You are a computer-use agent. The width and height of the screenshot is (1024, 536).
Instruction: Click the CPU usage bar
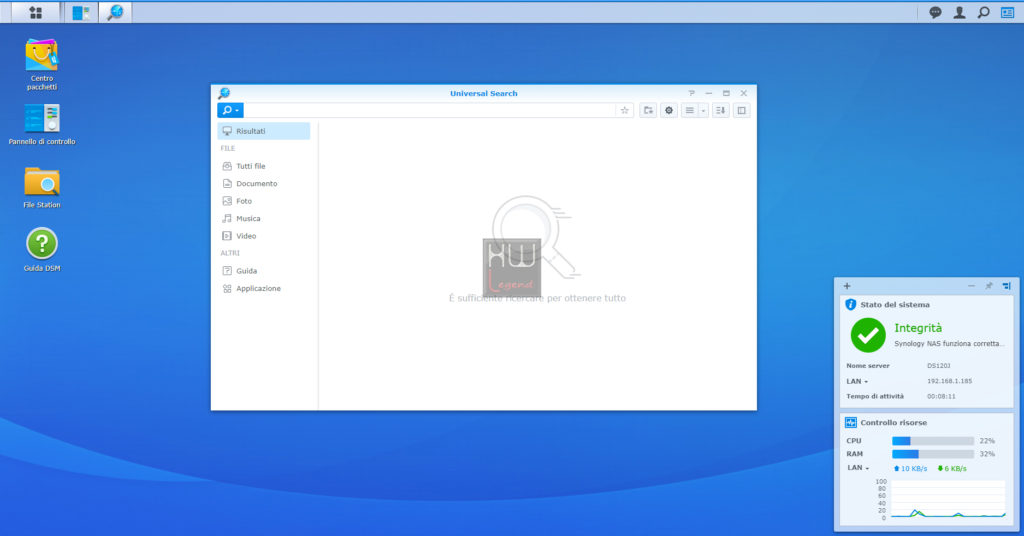(x=933, y=441)
